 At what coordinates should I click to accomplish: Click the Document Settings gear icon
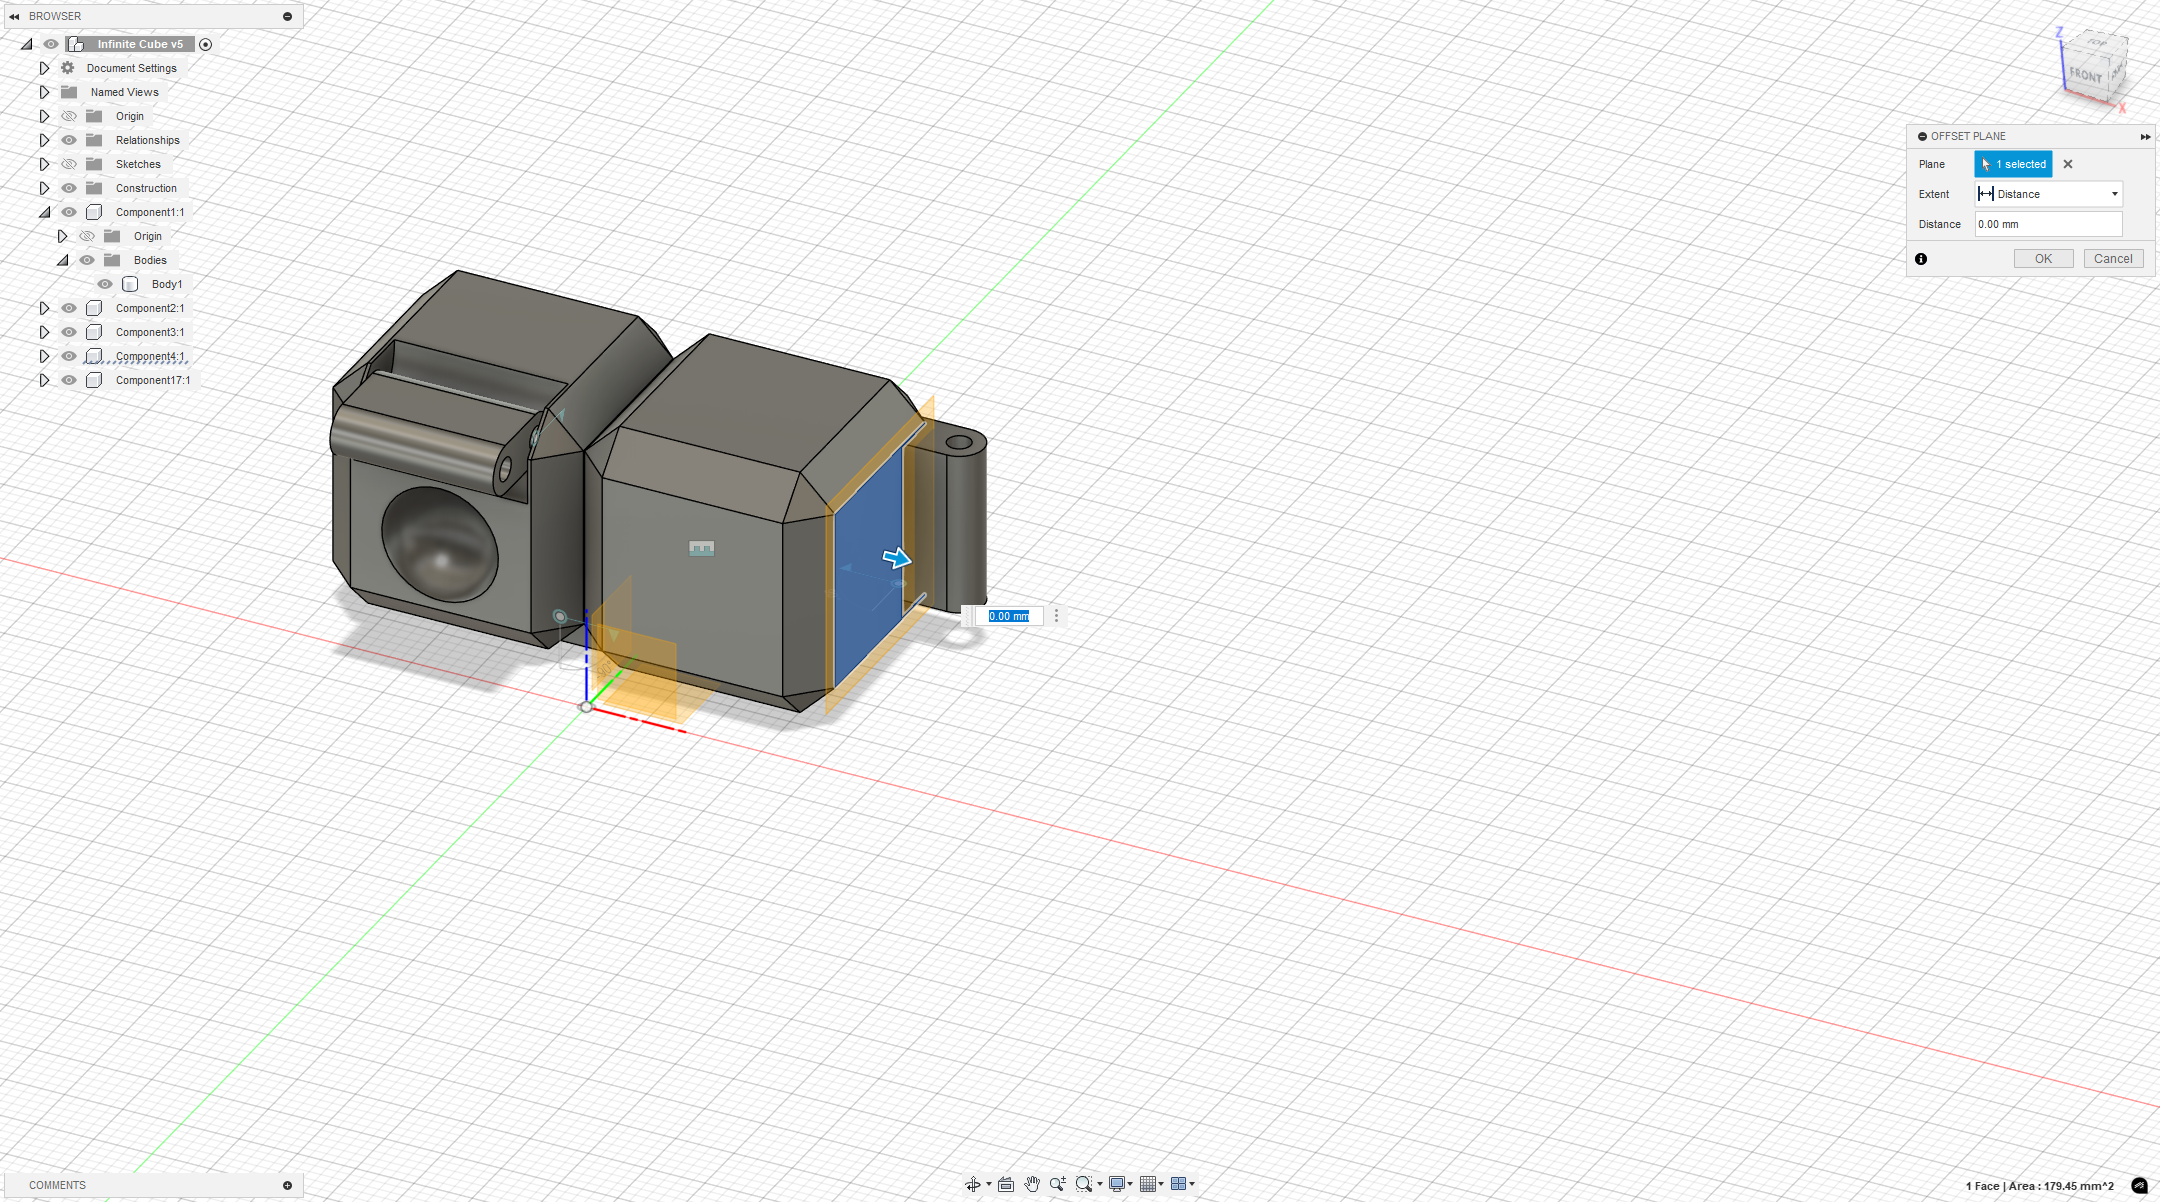pyautogui.click(x=68, y=68)
